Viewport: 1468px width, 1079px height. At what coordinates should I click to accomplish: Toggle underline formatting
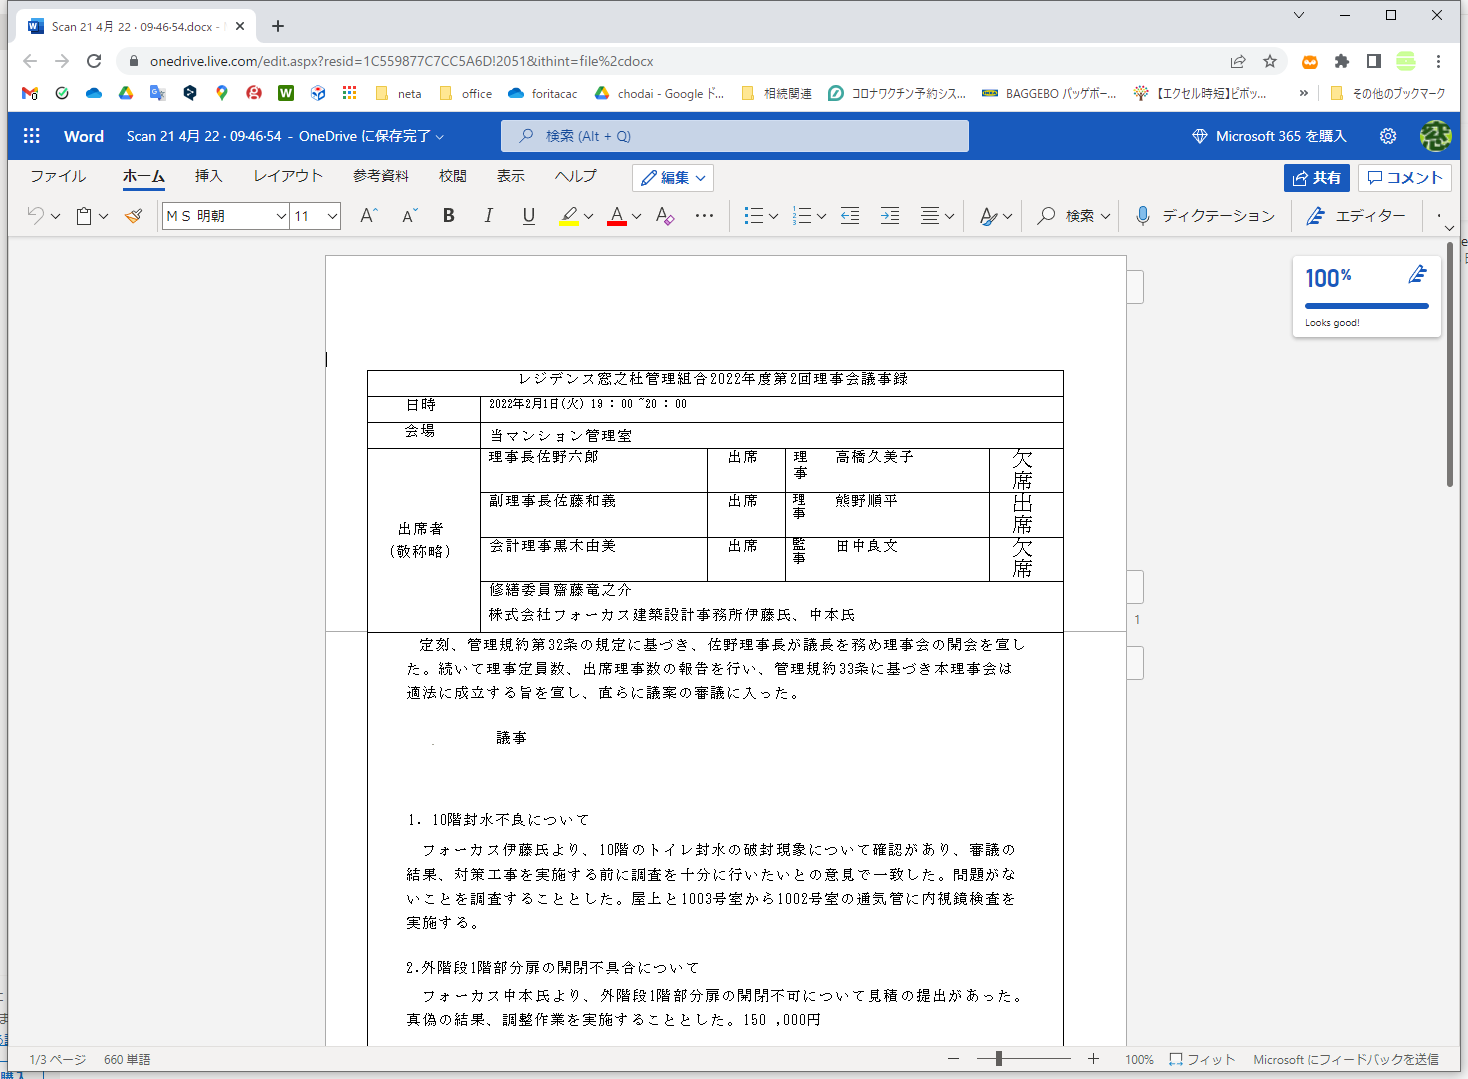tap(528, 215)
